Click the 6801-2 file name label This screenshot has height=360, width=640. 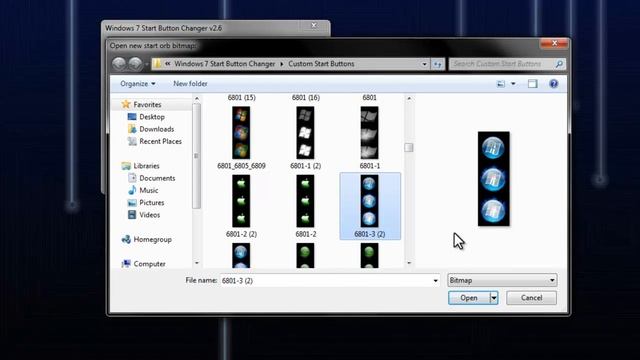[x=306, y=234]
